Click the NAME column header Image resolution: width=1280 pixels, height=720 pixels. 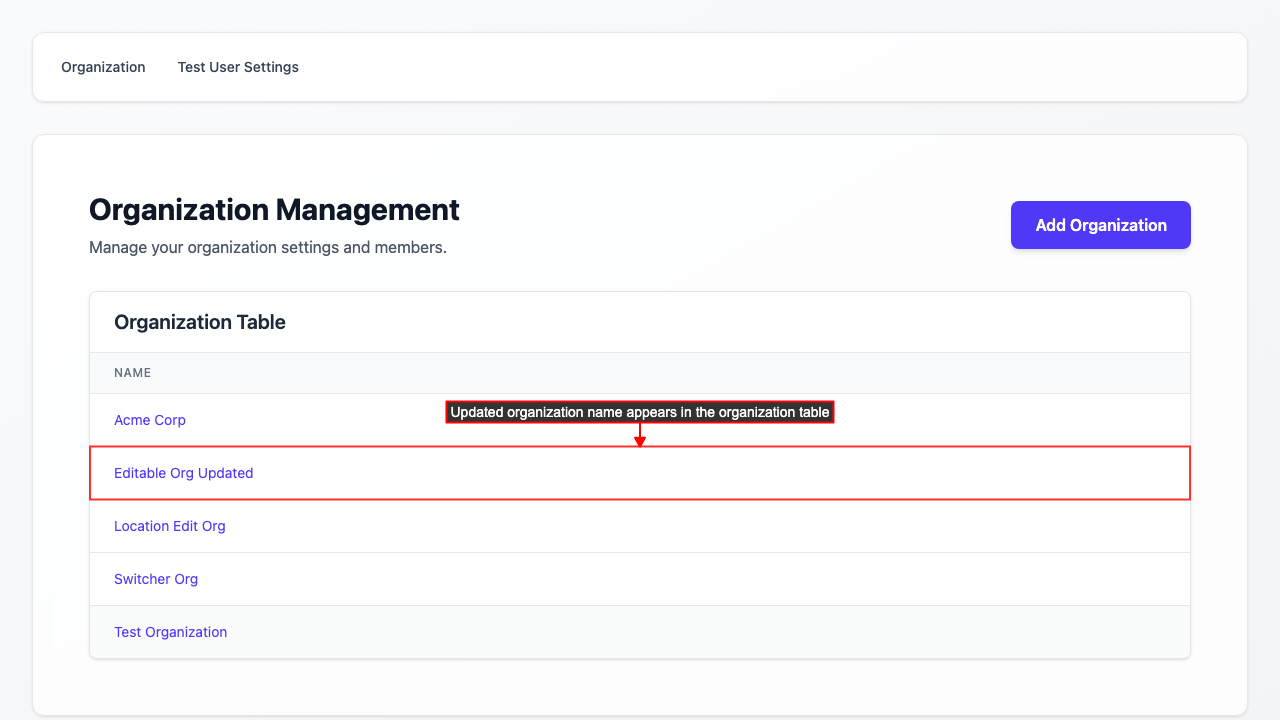(x=133, y=373)
